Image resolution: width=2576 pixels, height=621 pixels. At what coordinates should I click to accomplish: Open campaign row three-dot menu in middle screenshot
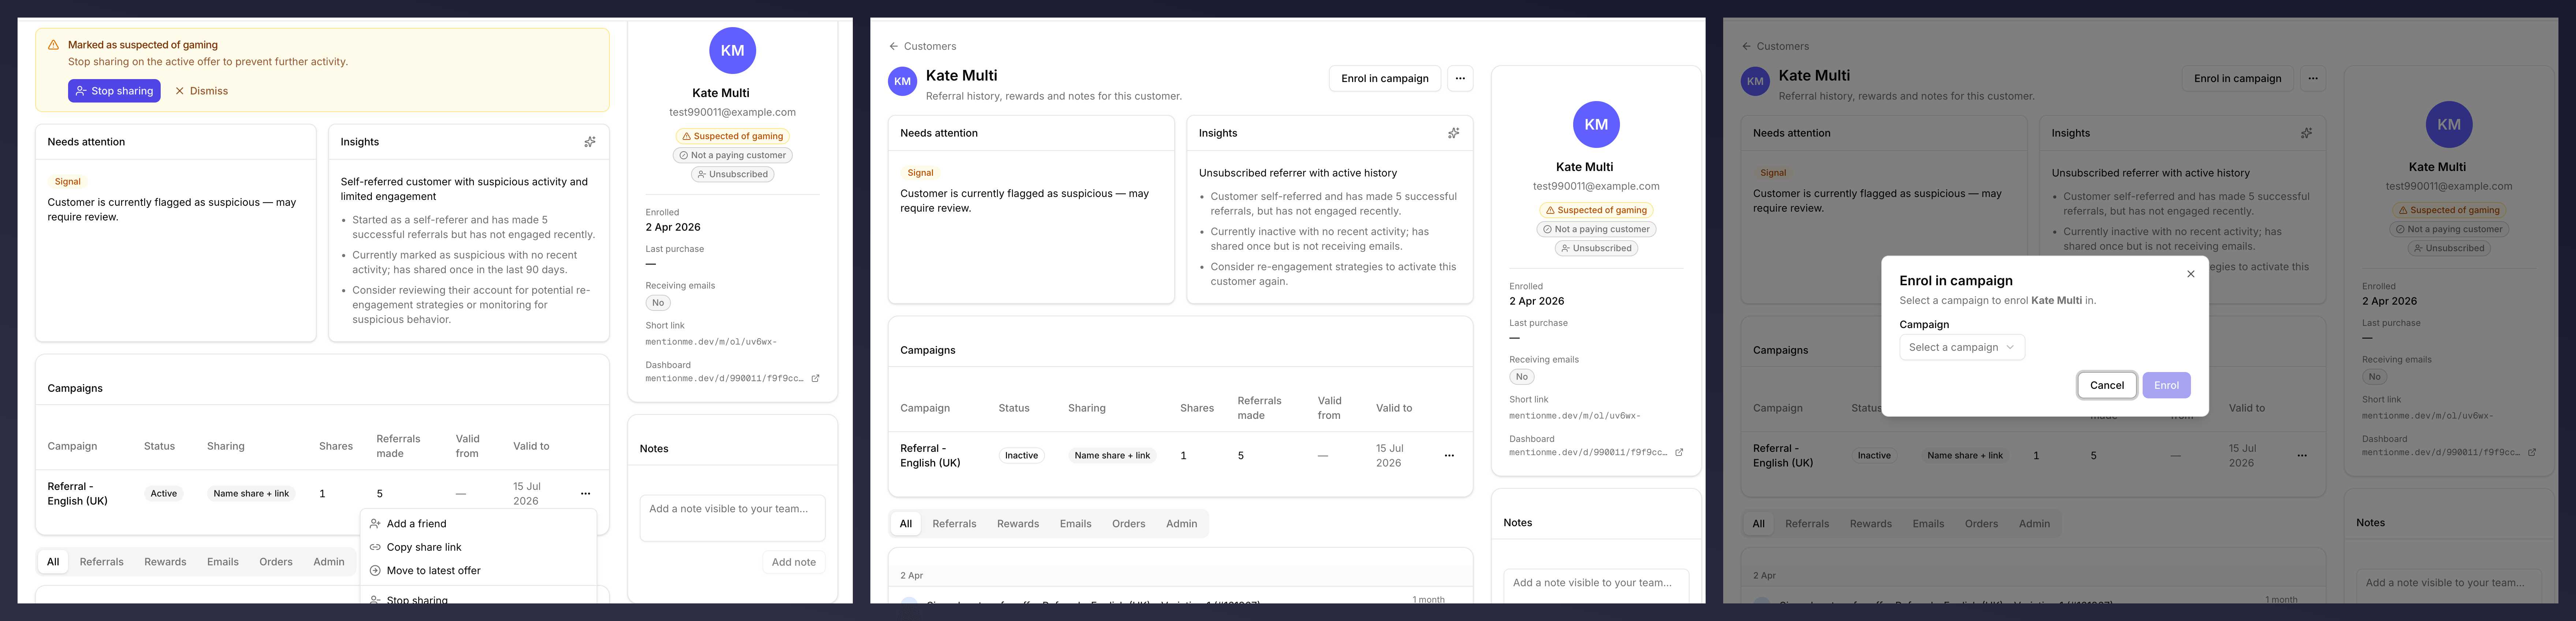point(1449,456)
